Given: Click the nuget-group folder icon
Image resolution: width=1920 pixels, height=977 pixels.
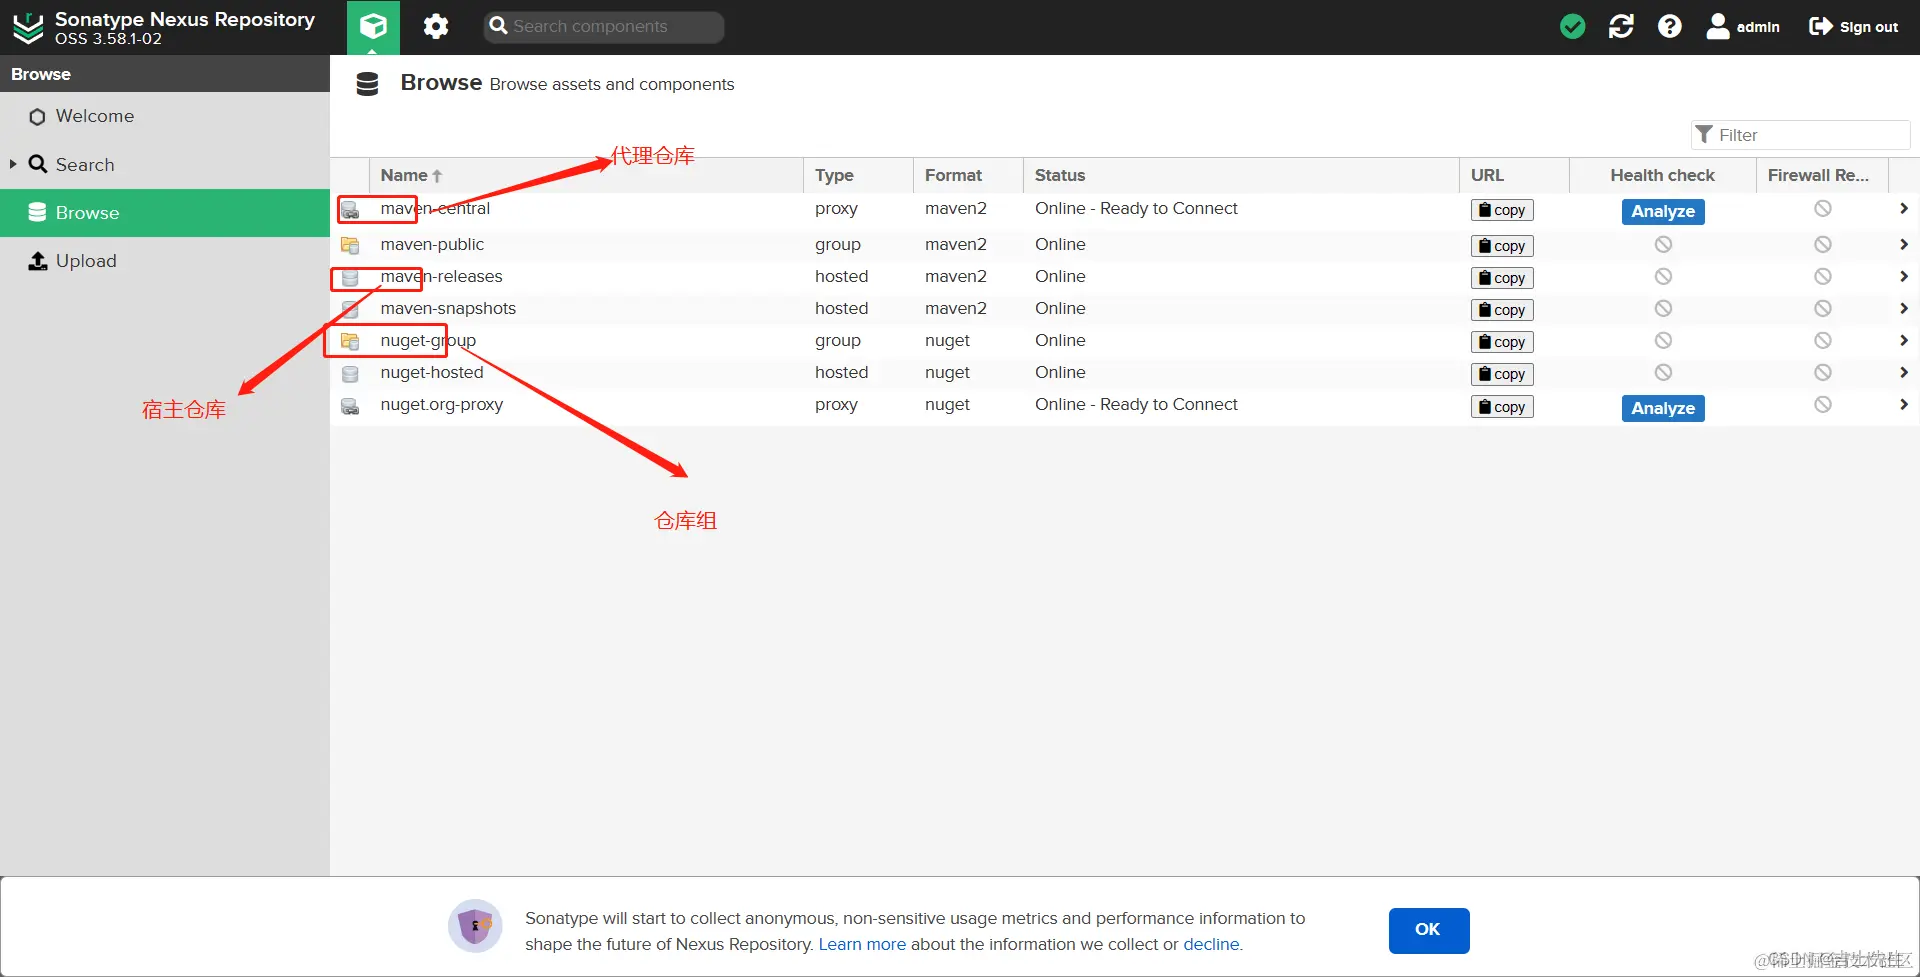Looking at the screenshot, I should pos(350,341).
